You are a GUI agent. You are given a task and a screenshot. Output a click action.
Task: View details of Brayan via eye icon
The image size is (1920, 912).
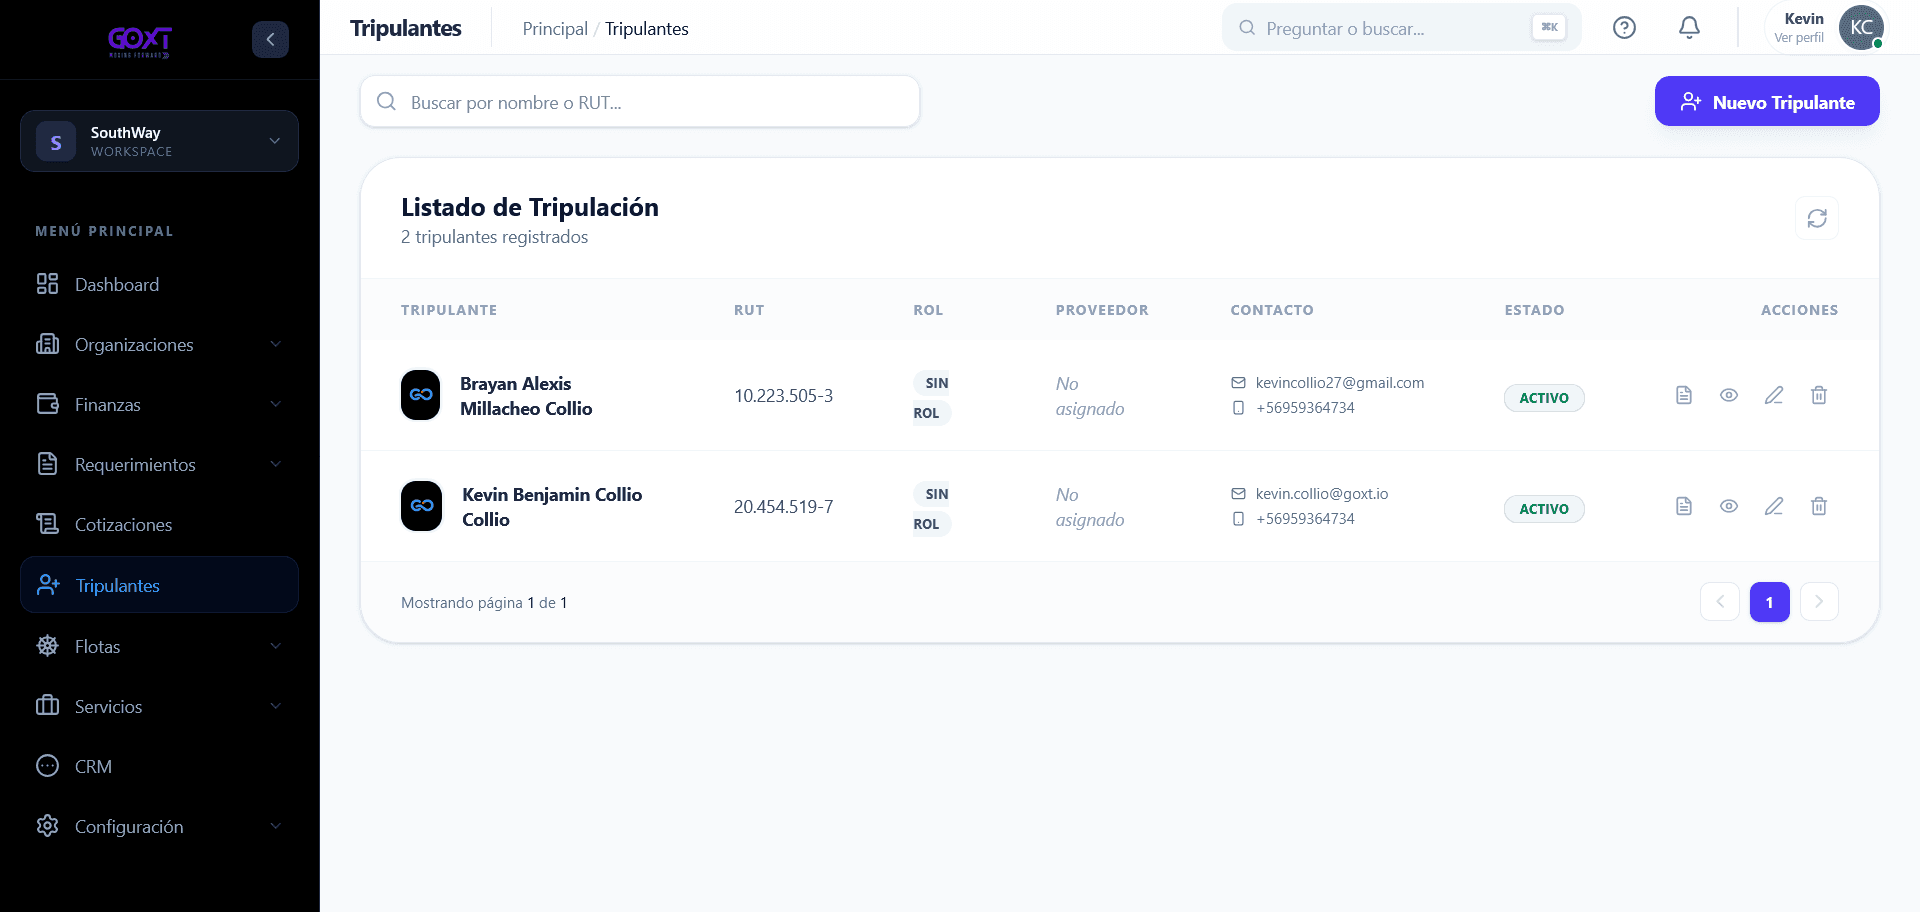click(1729, 395)
